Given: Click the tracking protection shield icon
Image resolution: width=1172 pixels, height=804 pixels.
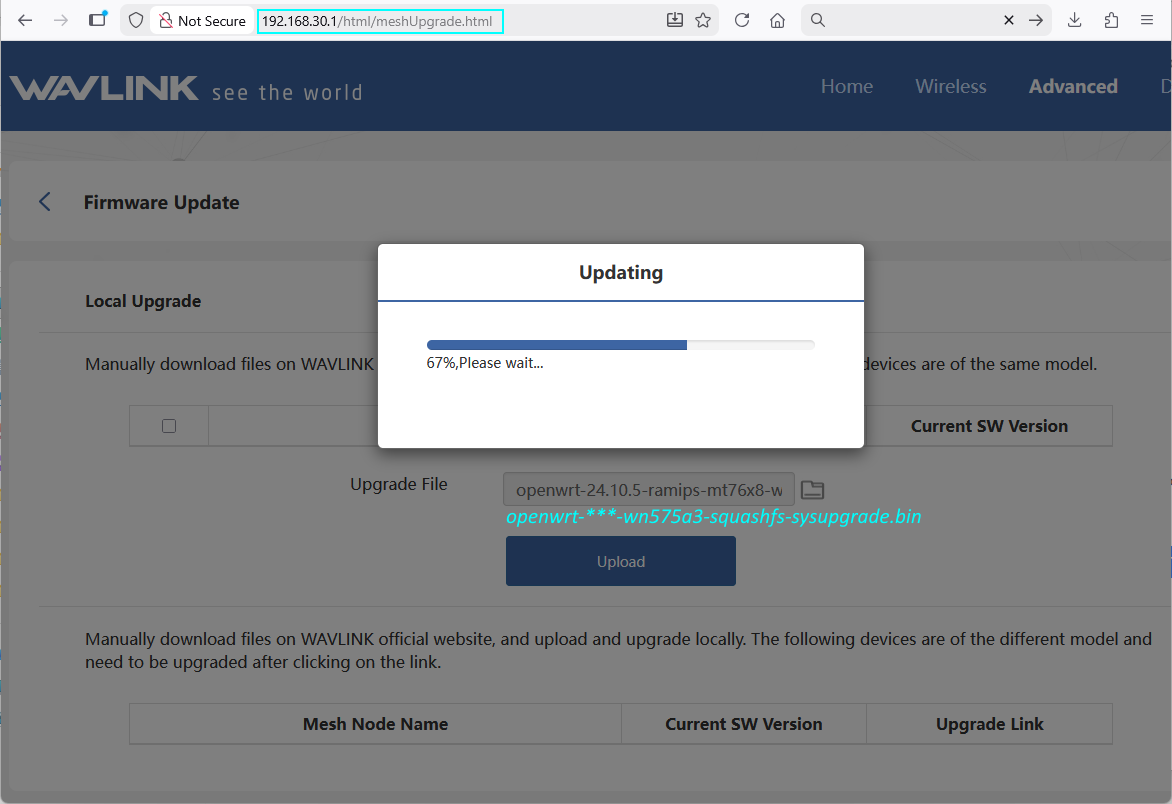Looking at the screenshot, I should (x=136, y=20).
